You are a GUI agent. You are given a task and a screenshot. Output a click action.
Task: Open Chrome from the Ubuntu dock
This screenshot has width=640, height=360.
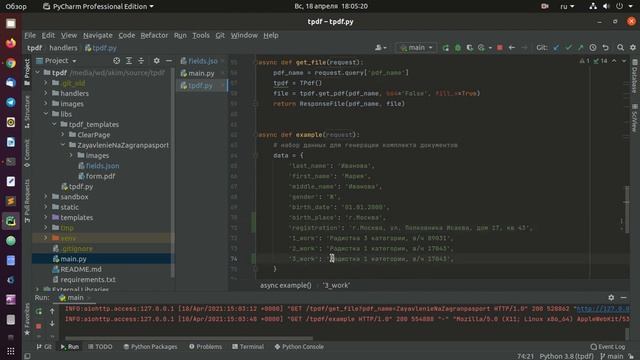click(11, 63)
